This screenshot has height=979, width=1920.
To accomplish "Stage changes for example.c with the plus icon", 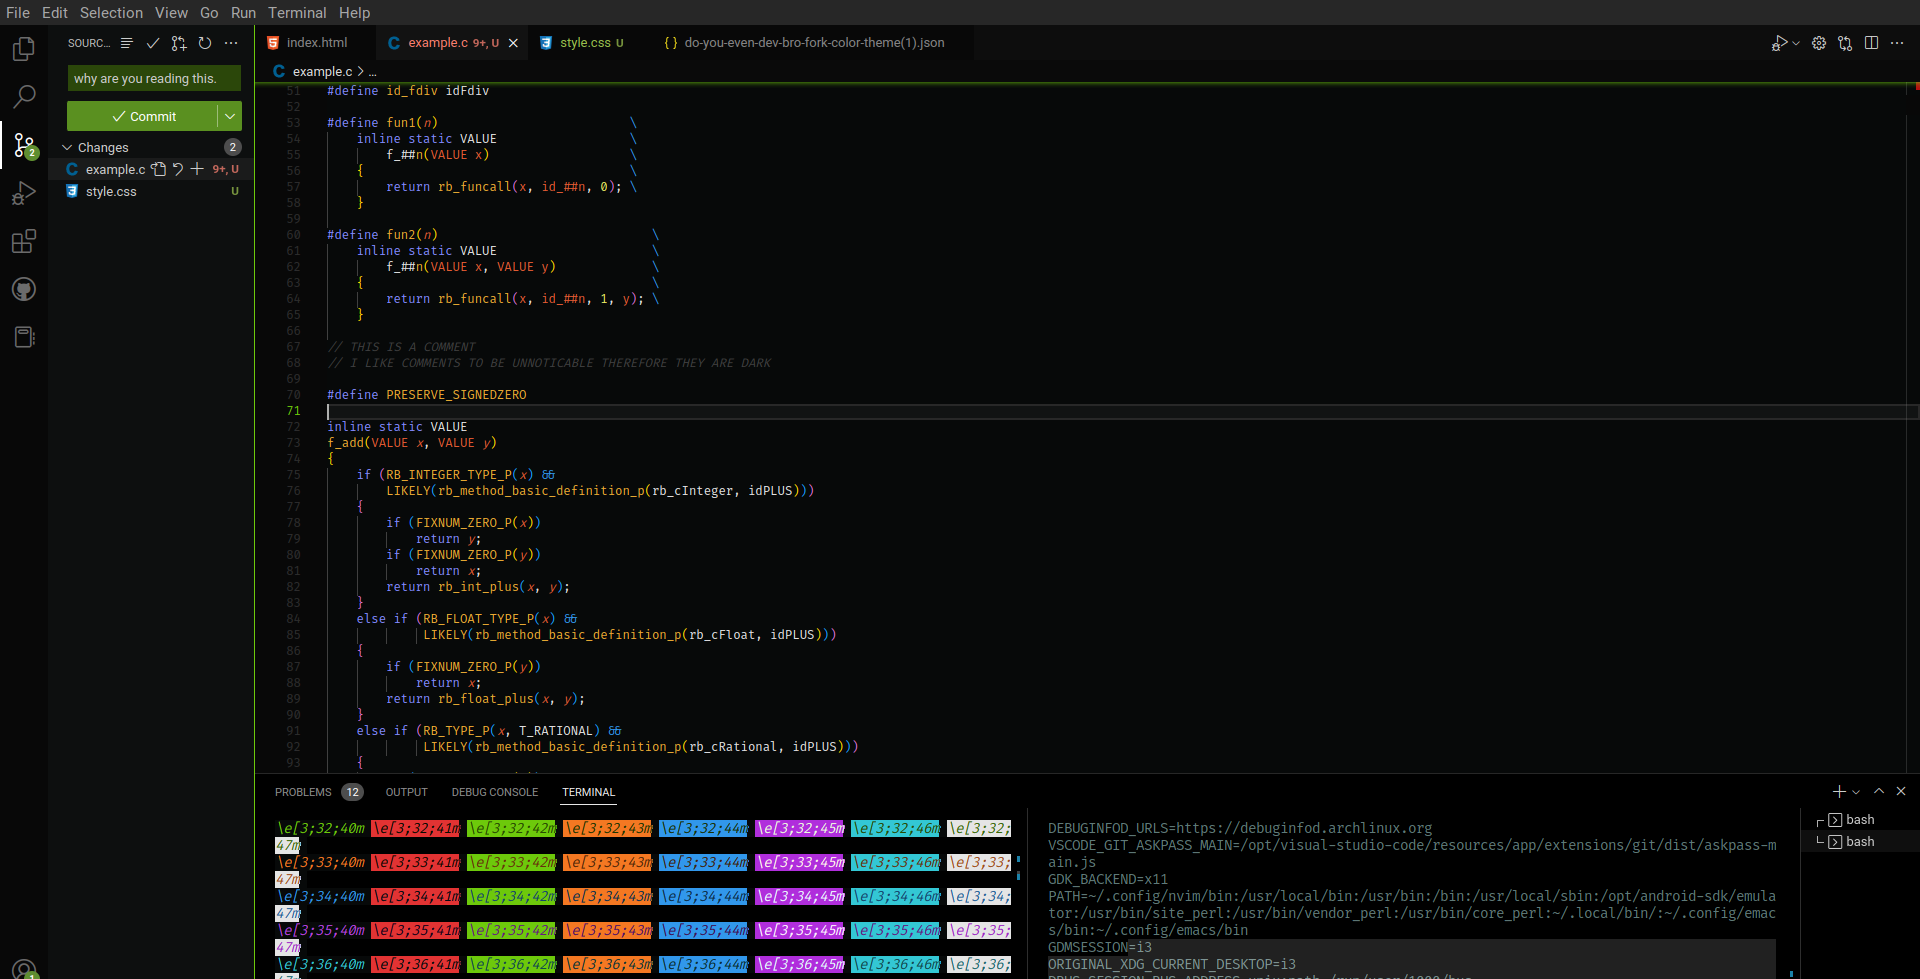I will tap(197, 169).
